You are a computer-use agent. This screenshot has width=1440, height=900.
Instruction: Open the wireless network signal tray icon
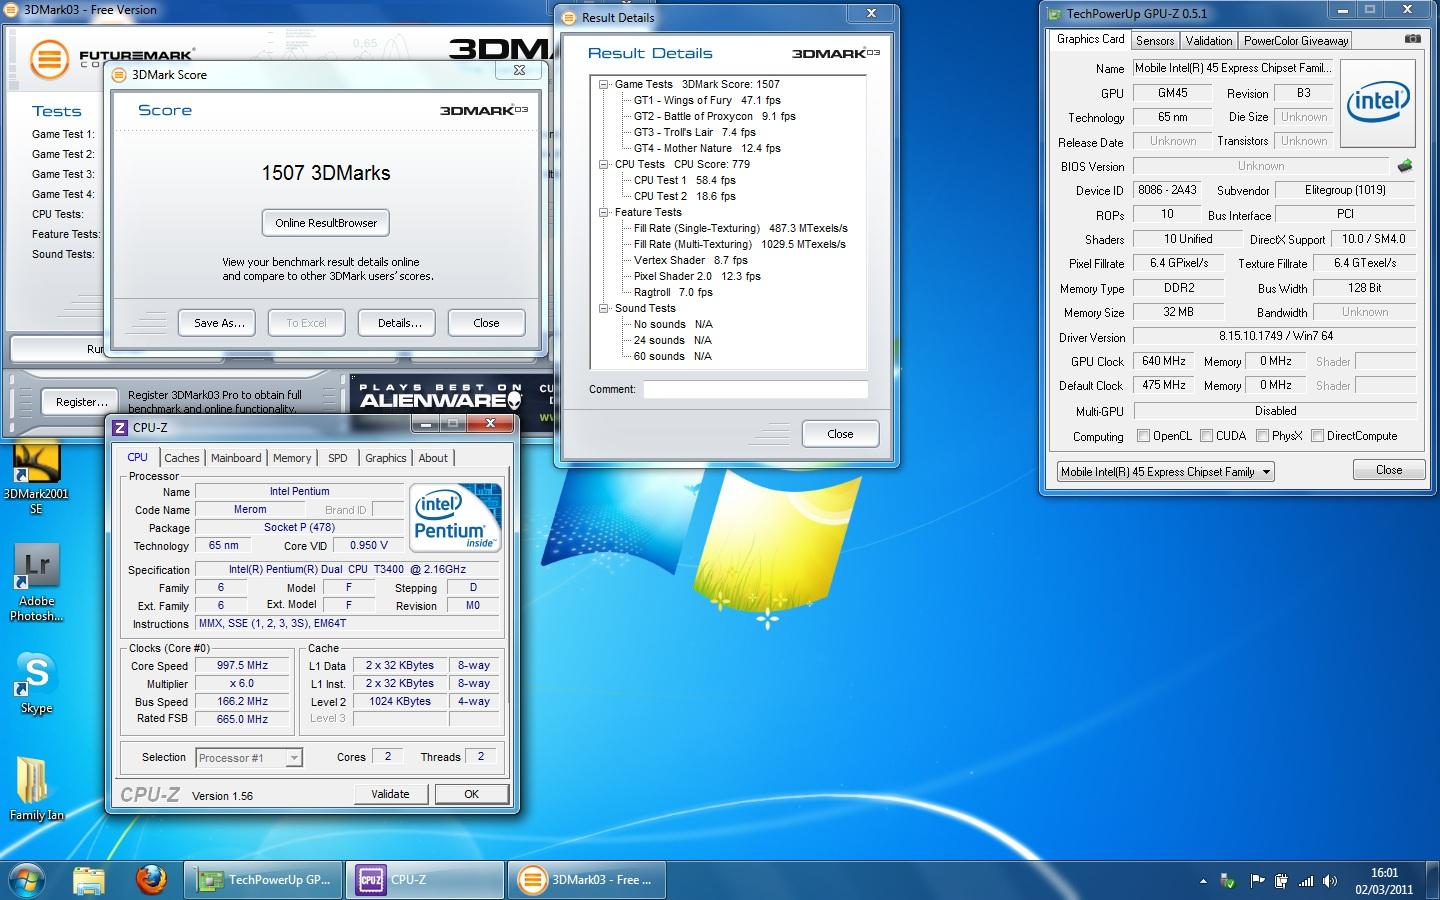(1306, 881)
